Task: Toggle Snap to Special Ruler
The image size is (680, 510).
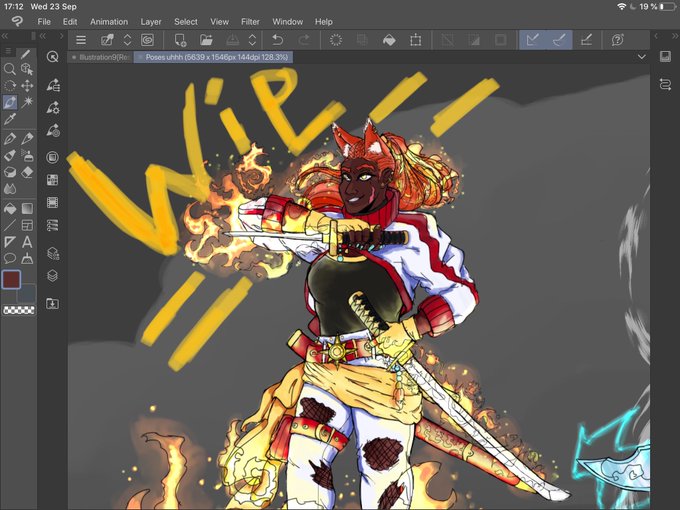Action: [559, 40]
